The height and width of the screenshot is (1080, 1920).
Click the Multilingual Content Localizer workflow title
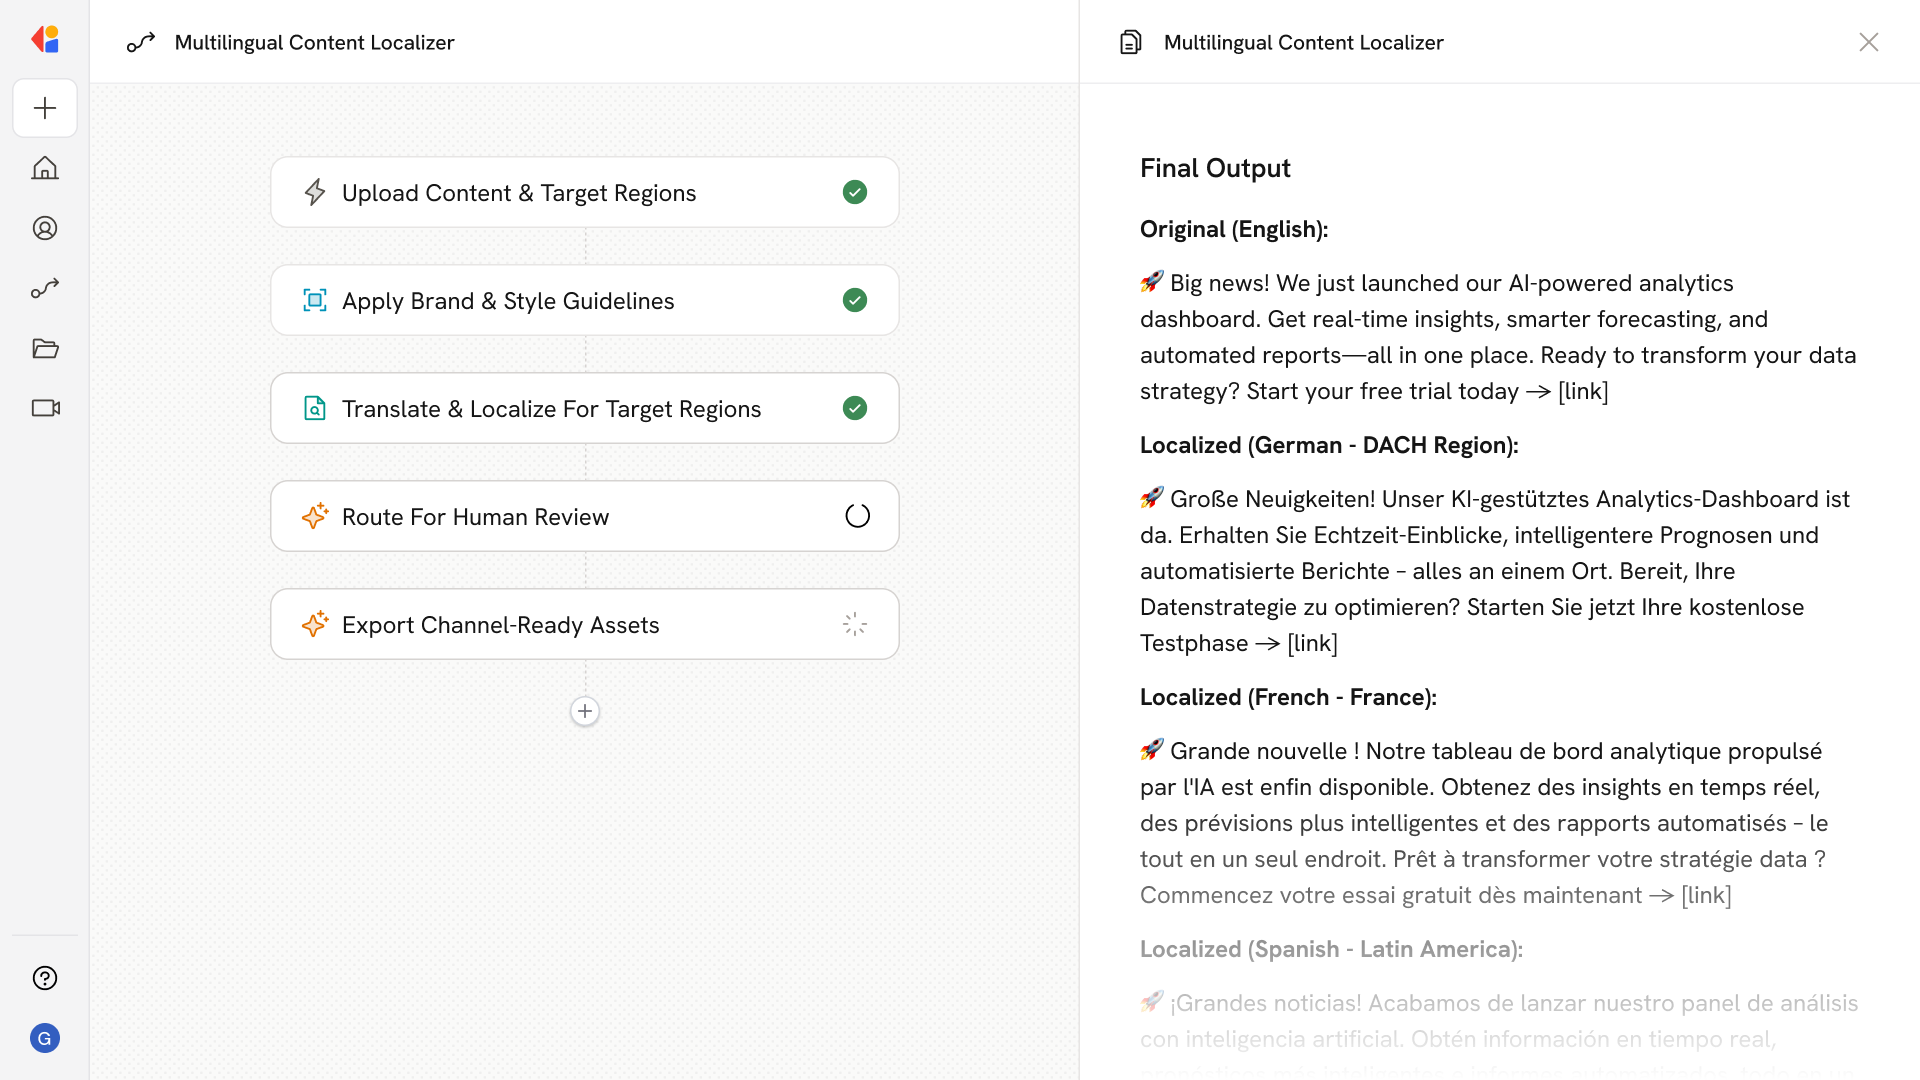click(314, 42)
